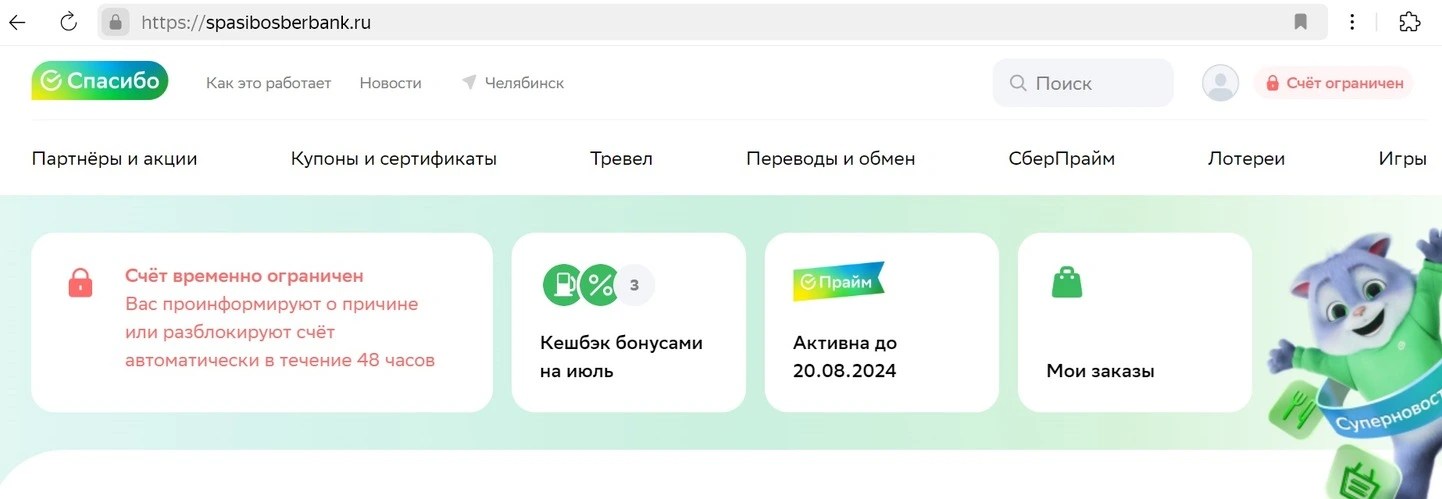Open the Игры menu item
This screenshot has height=499, width=1442.
click(1403, 158)
